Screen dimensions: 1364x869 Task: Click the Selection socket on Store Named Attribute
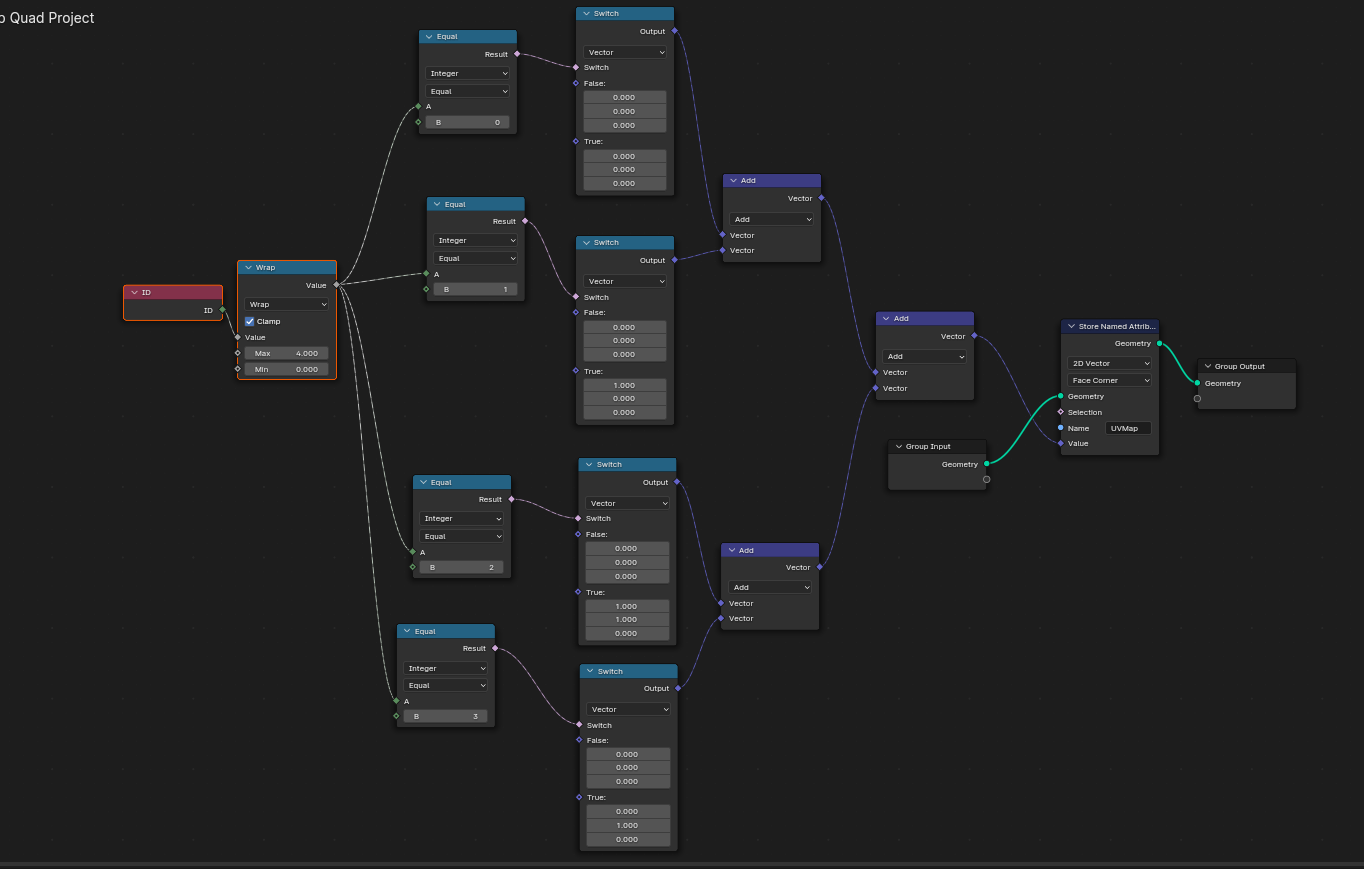[1061, 412]
